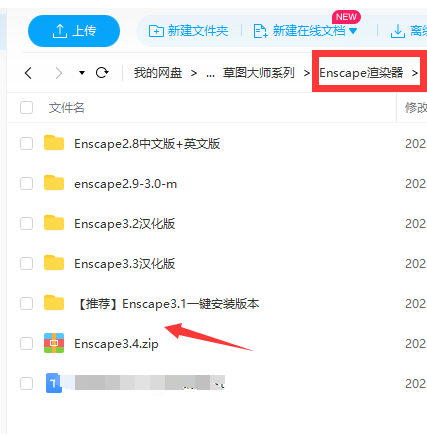Tick the checkbox for Enscape3.4.zip
The height and width of the screenshot is (434, 427).
point(27,343)
